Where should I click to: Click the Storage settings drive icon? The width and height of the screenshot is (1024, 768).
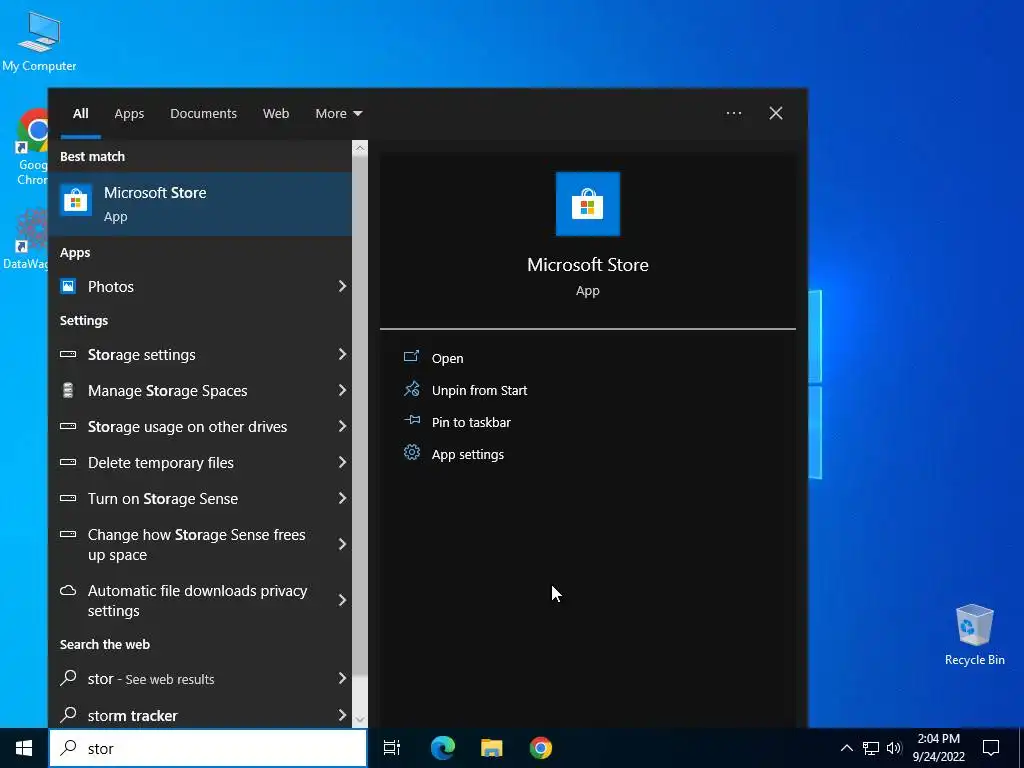[x=68, y=354]
